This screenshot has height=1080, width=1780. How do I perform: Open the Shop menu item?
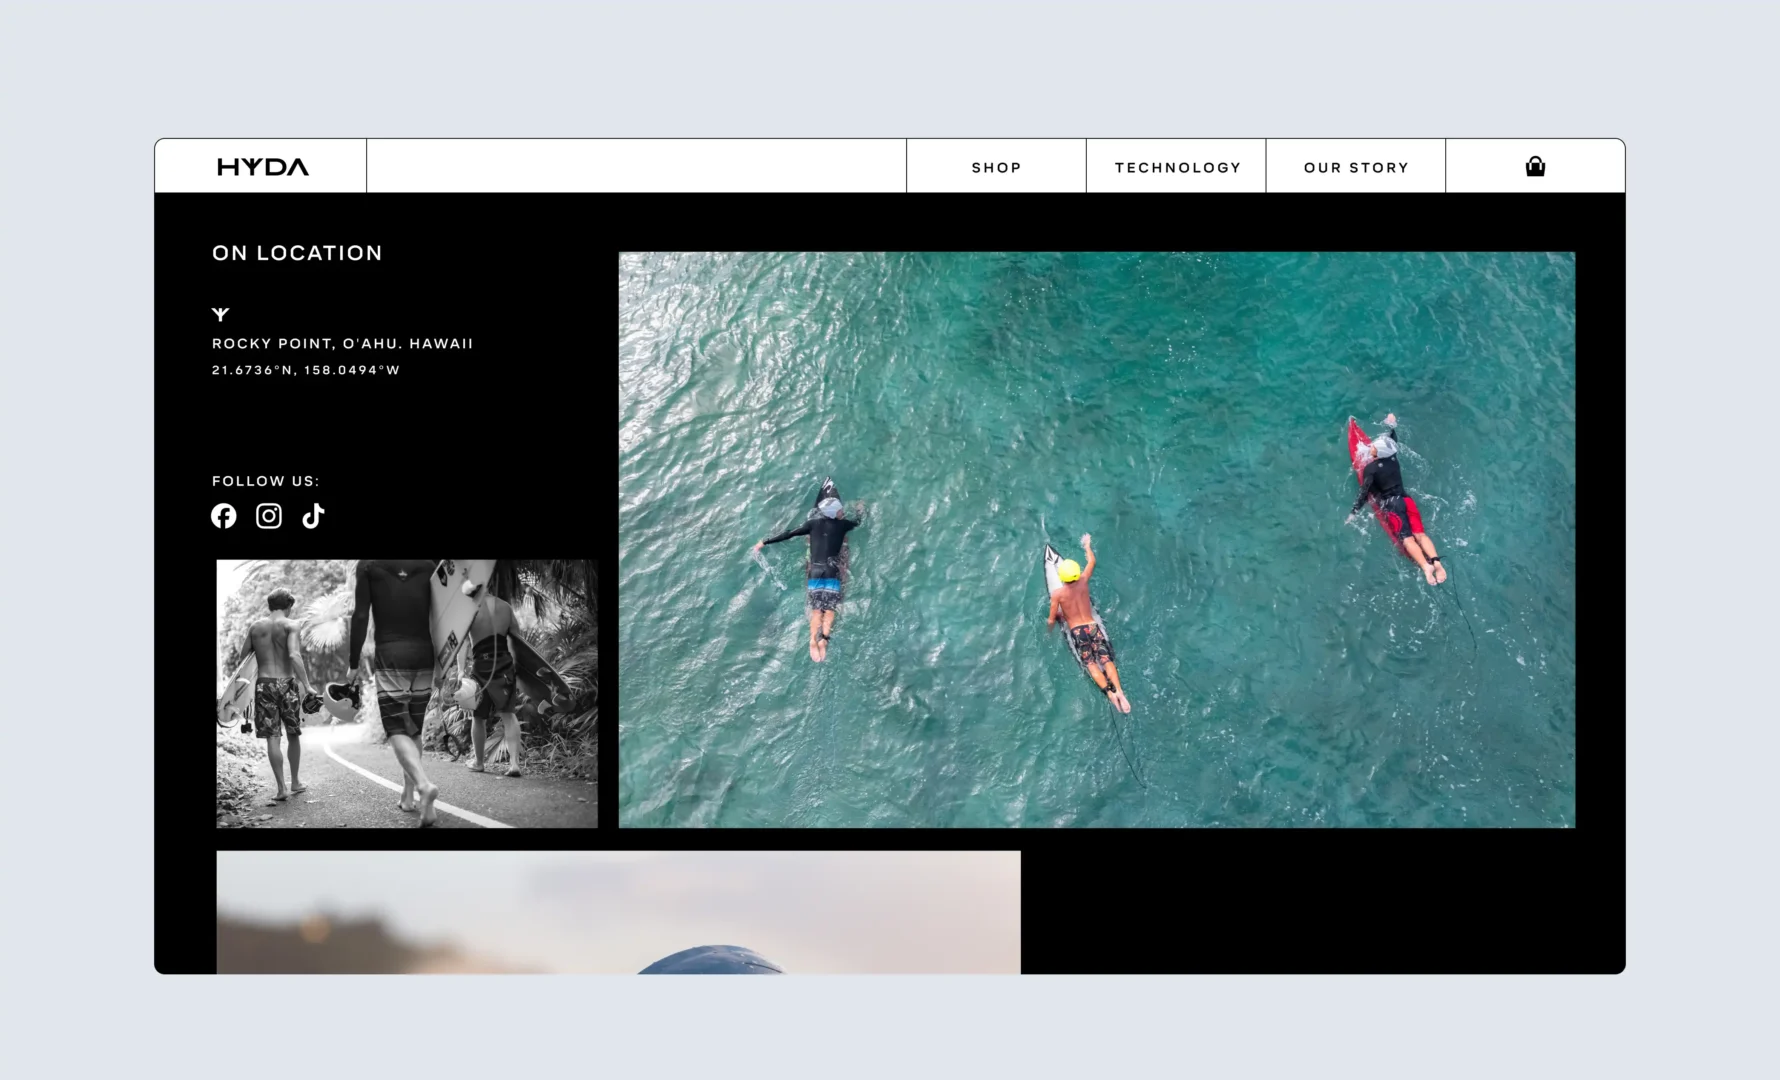pyautogui.click(x=996, y=167)
